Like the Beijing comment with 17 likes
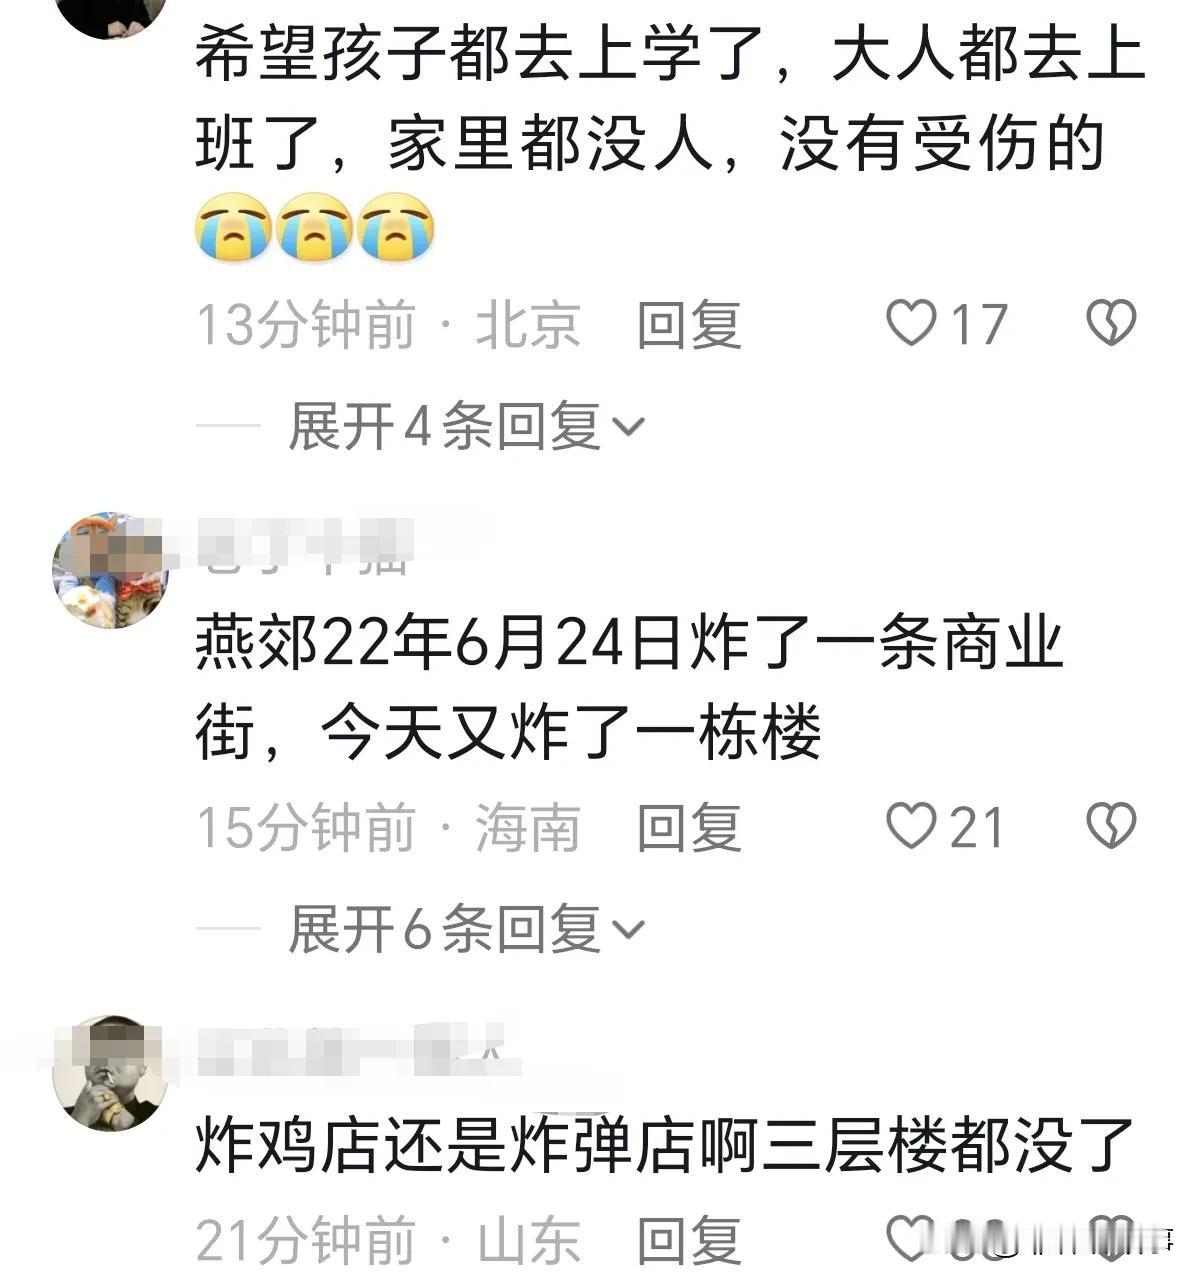The height and width of the screenshot is (1282, 1200). [911, 324]
